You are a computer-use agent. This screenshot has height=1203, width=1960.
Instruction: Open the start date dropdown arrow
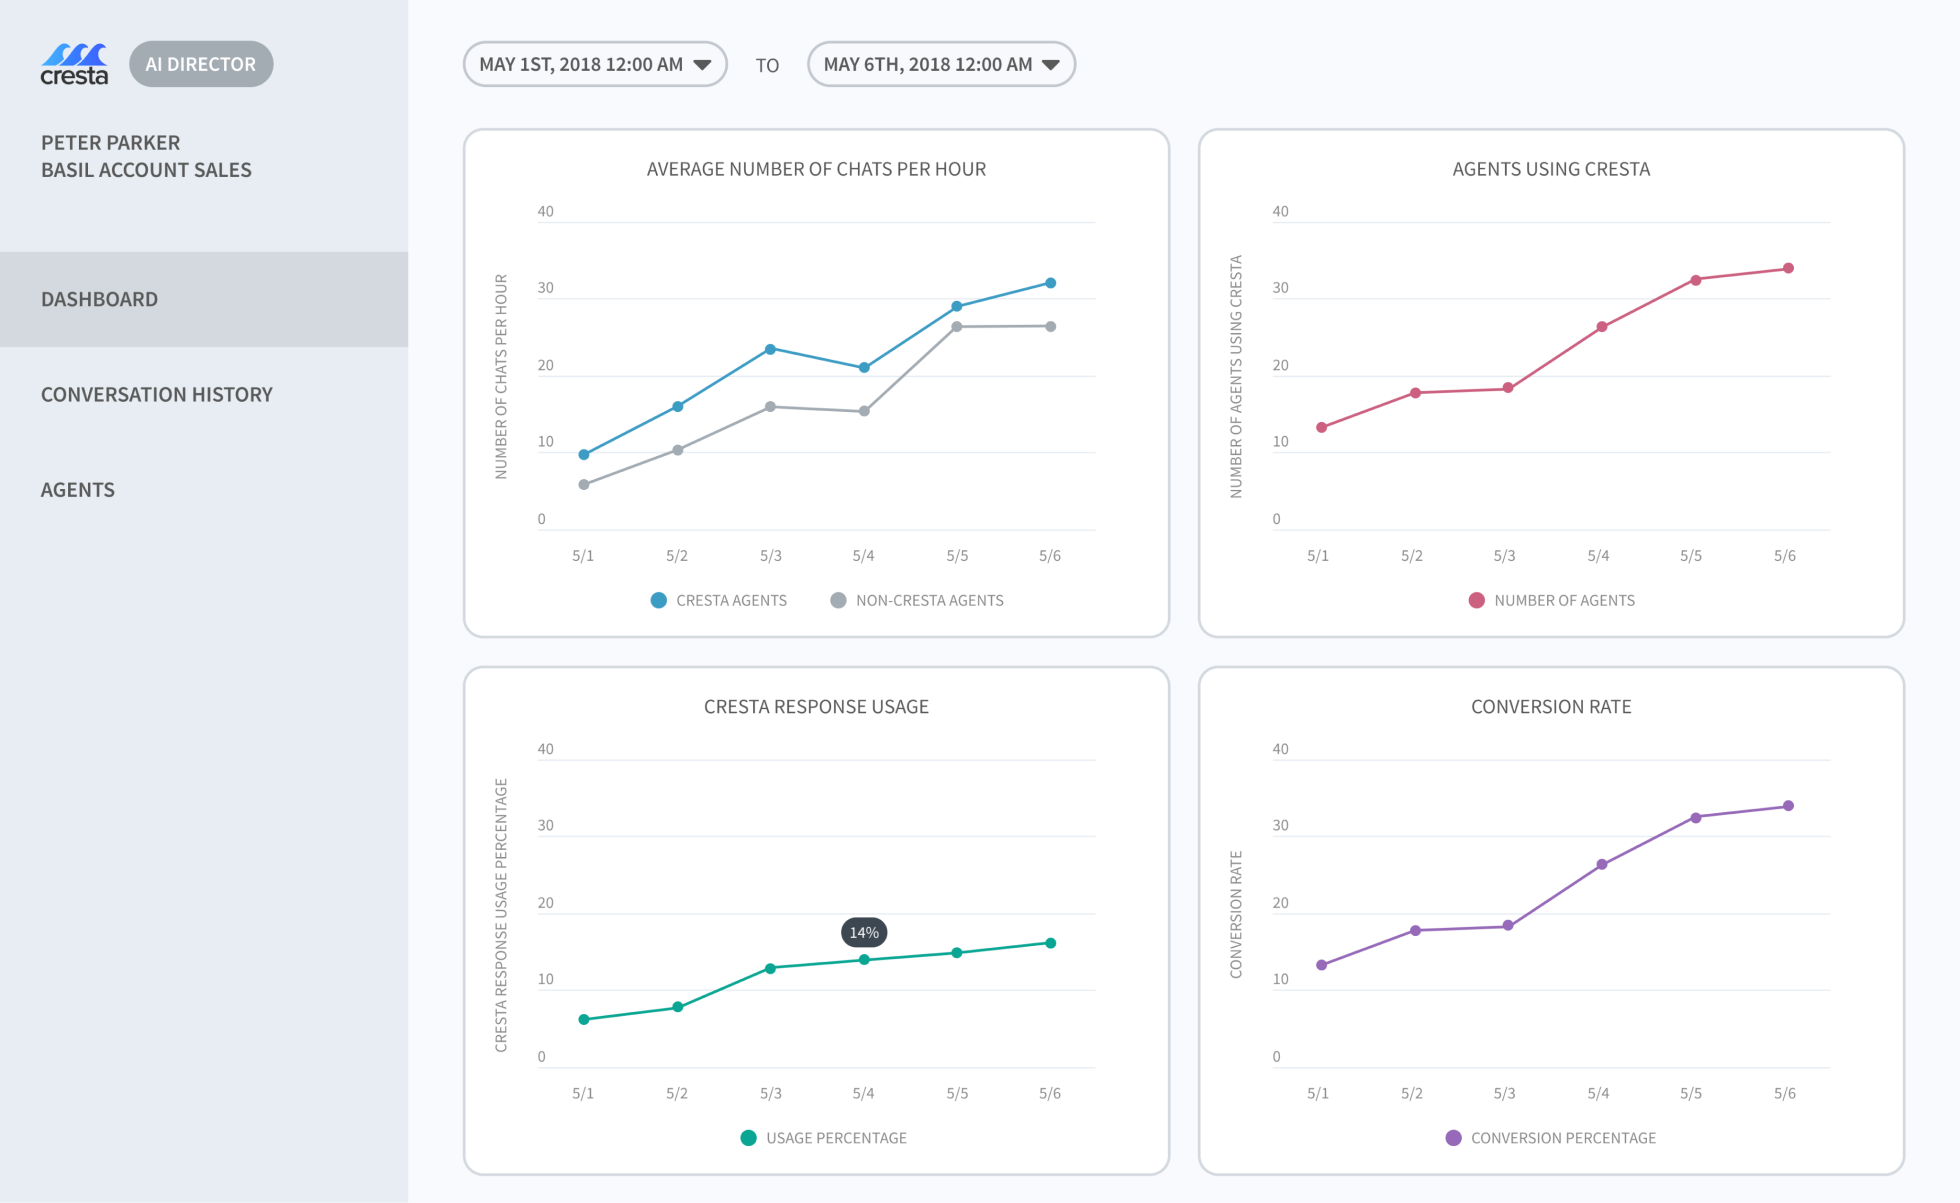point(703,65)
